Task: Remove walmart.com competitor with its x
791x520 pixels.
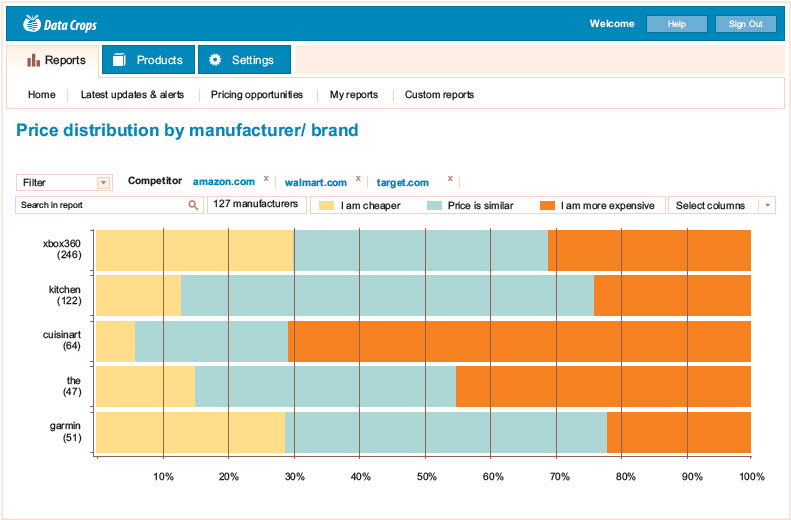Action: (x=358, y=179)
